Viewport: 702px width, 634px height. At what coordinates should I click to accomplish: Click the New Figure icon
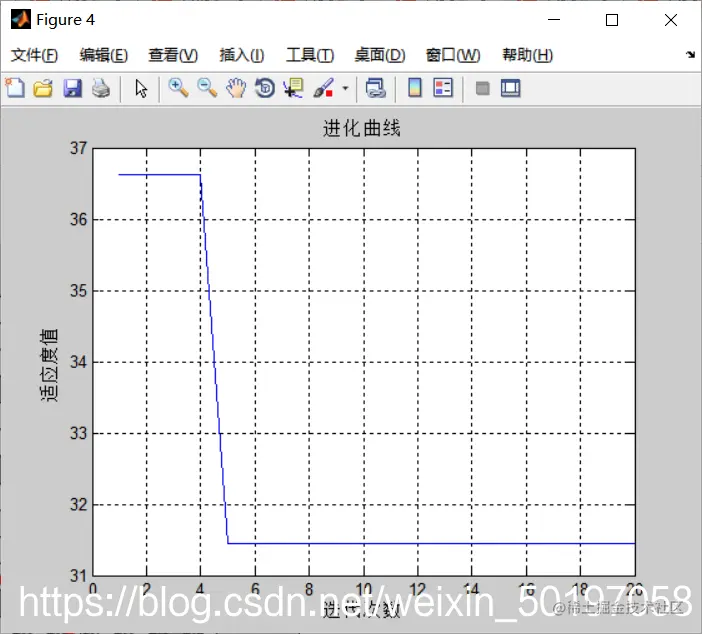15,88
